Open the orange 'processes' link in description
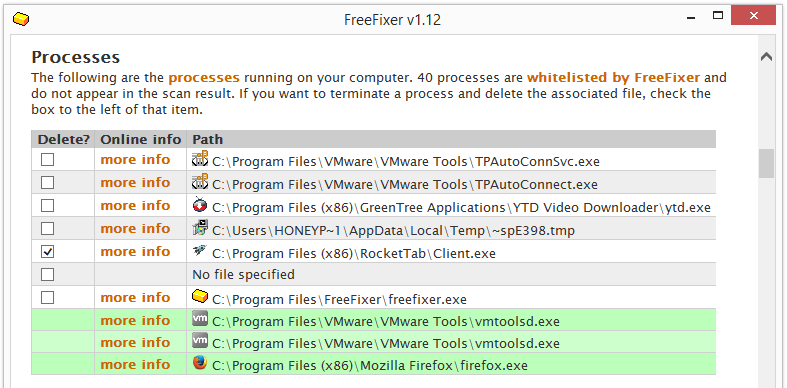Viewport: 787px width, 388px height. point(204,78)
